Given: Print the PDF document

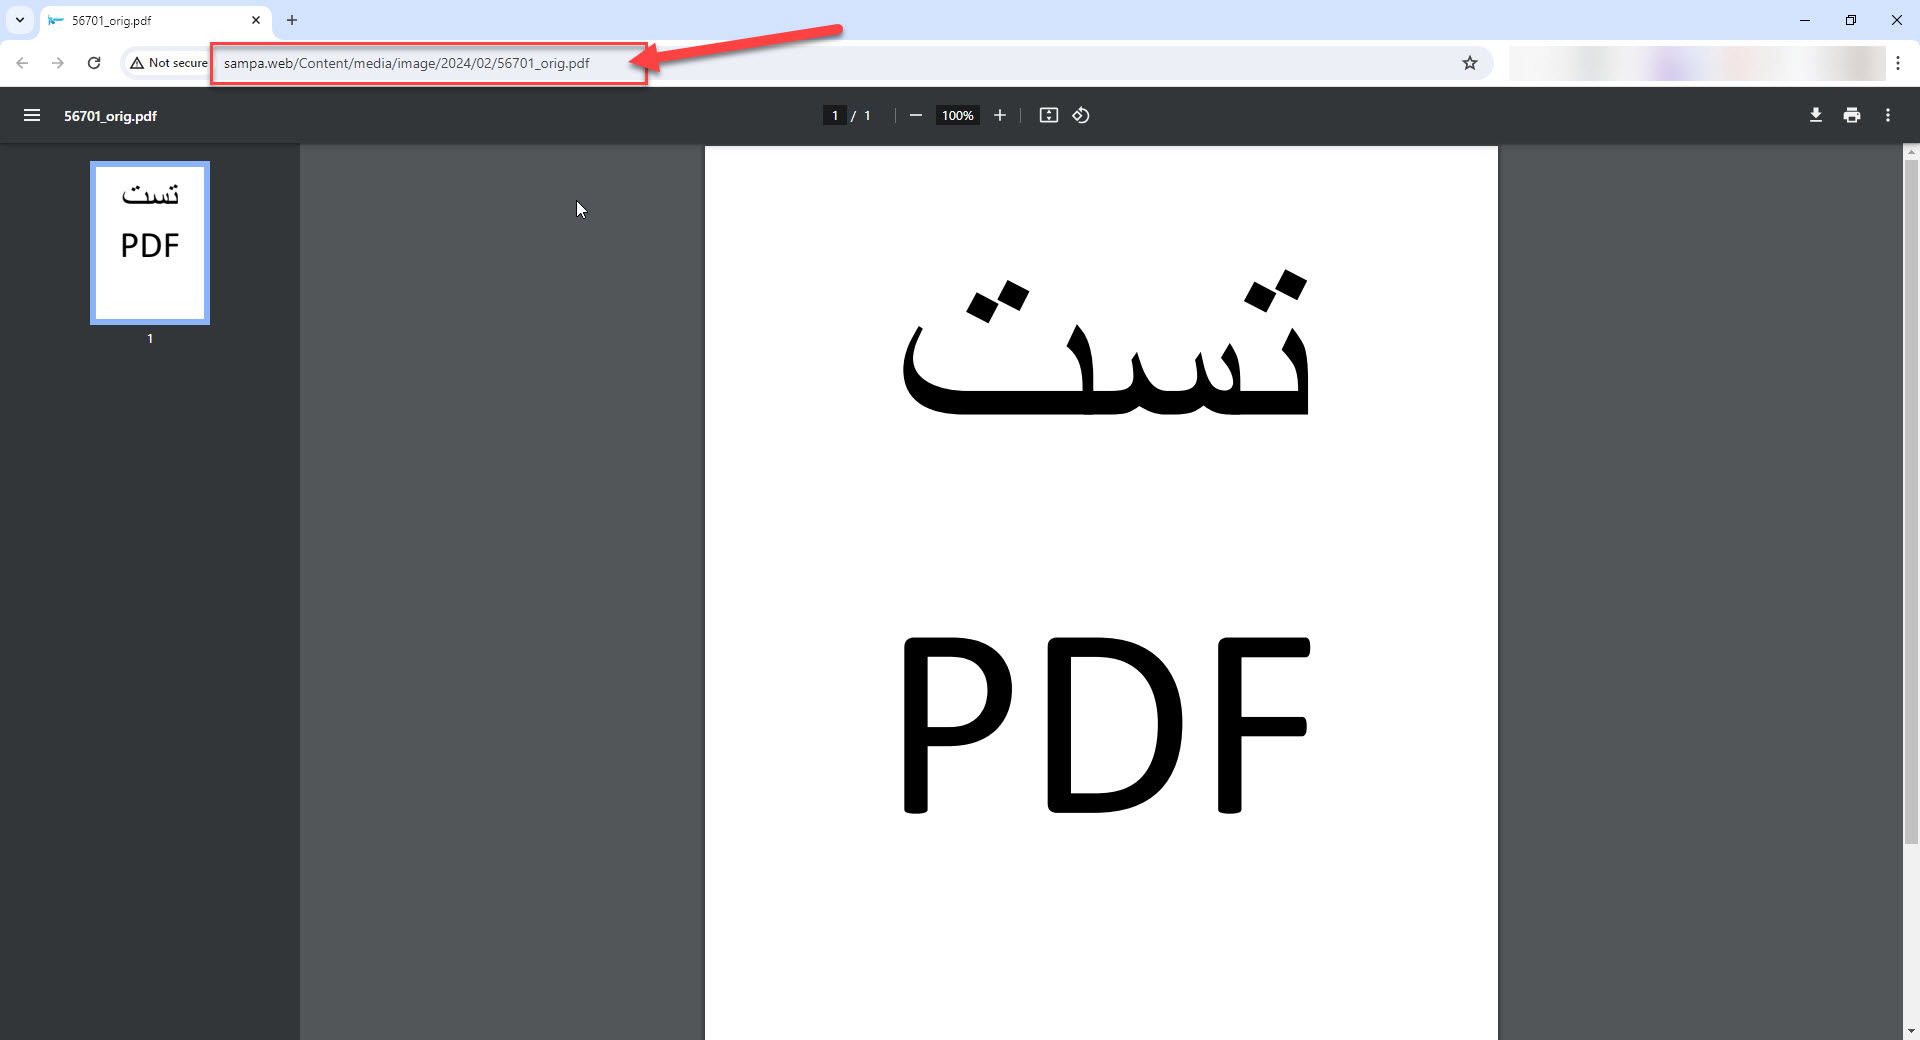Looking at the screenshot, I should click(1851, 115).
